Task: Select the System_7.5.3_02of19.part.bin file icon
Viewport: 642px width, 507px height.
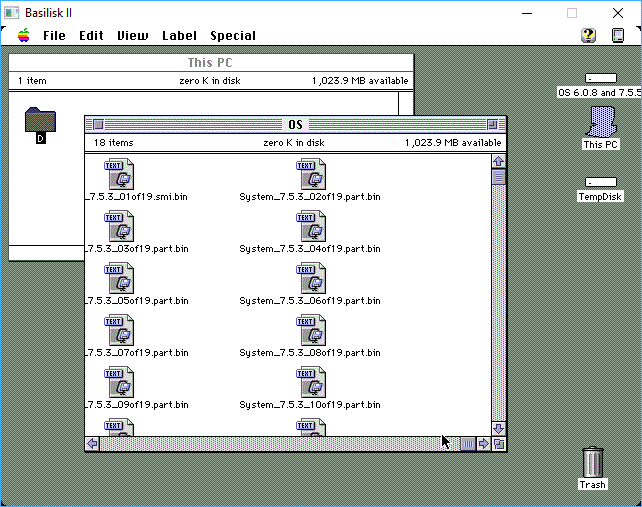Action: (311, 174)
